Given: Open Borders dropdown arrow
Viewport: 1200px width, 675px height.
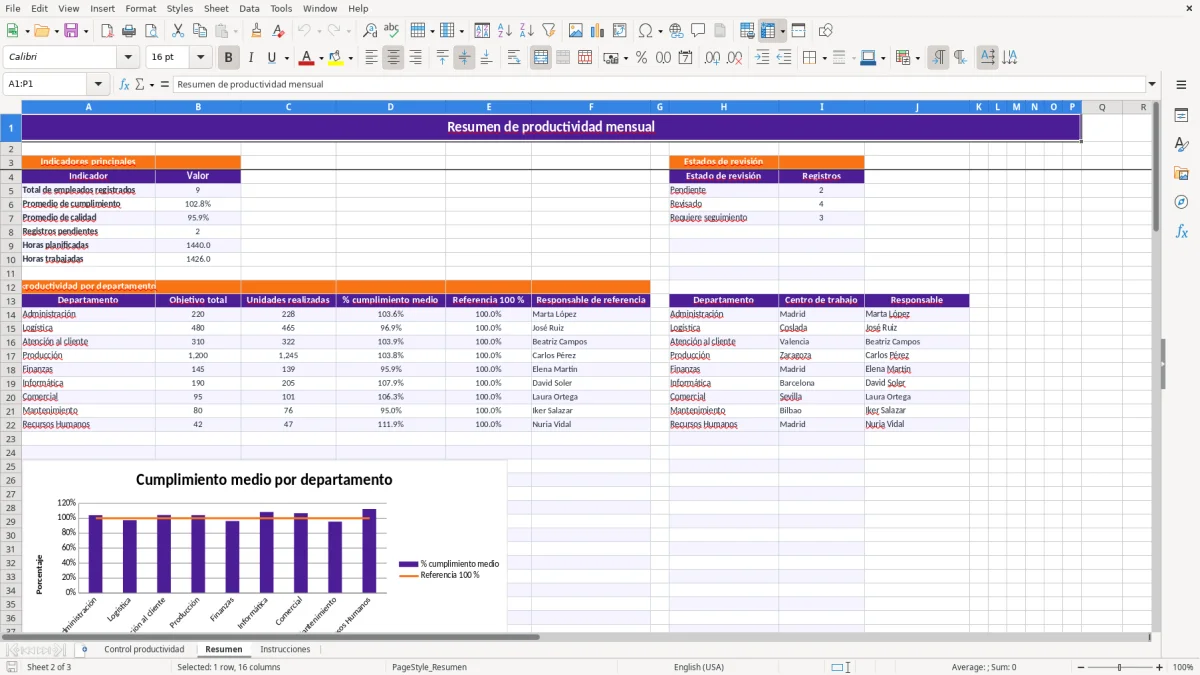Looking at the screenshot, I should pyautogui.click(x=825, y=58).
